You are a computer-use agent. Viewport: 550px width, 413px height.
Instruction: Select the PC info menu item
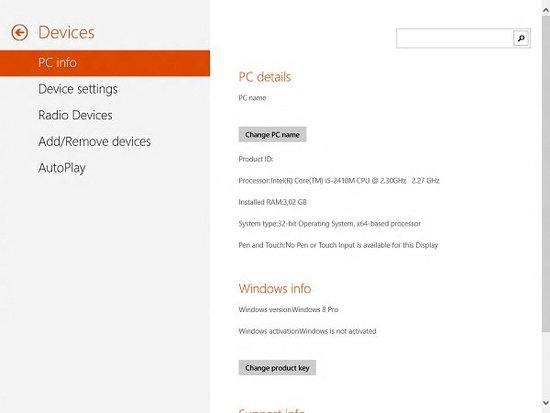pos(105,63)
